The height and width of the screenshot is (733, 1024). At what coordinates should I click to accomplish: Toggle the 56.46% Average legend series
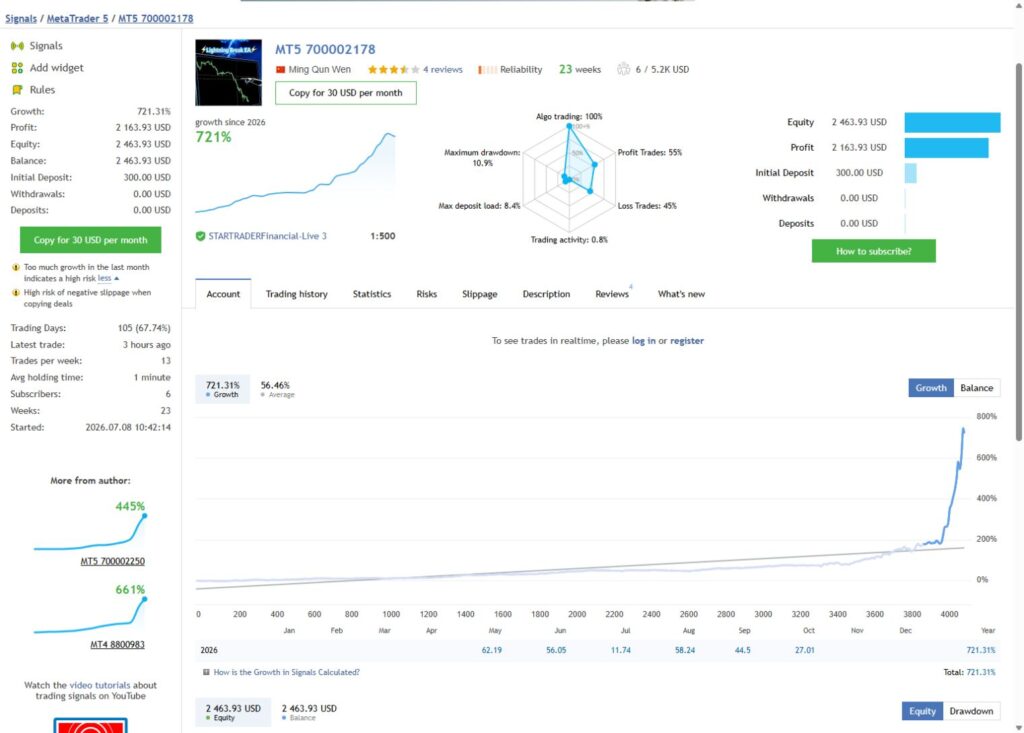point(277,389)
